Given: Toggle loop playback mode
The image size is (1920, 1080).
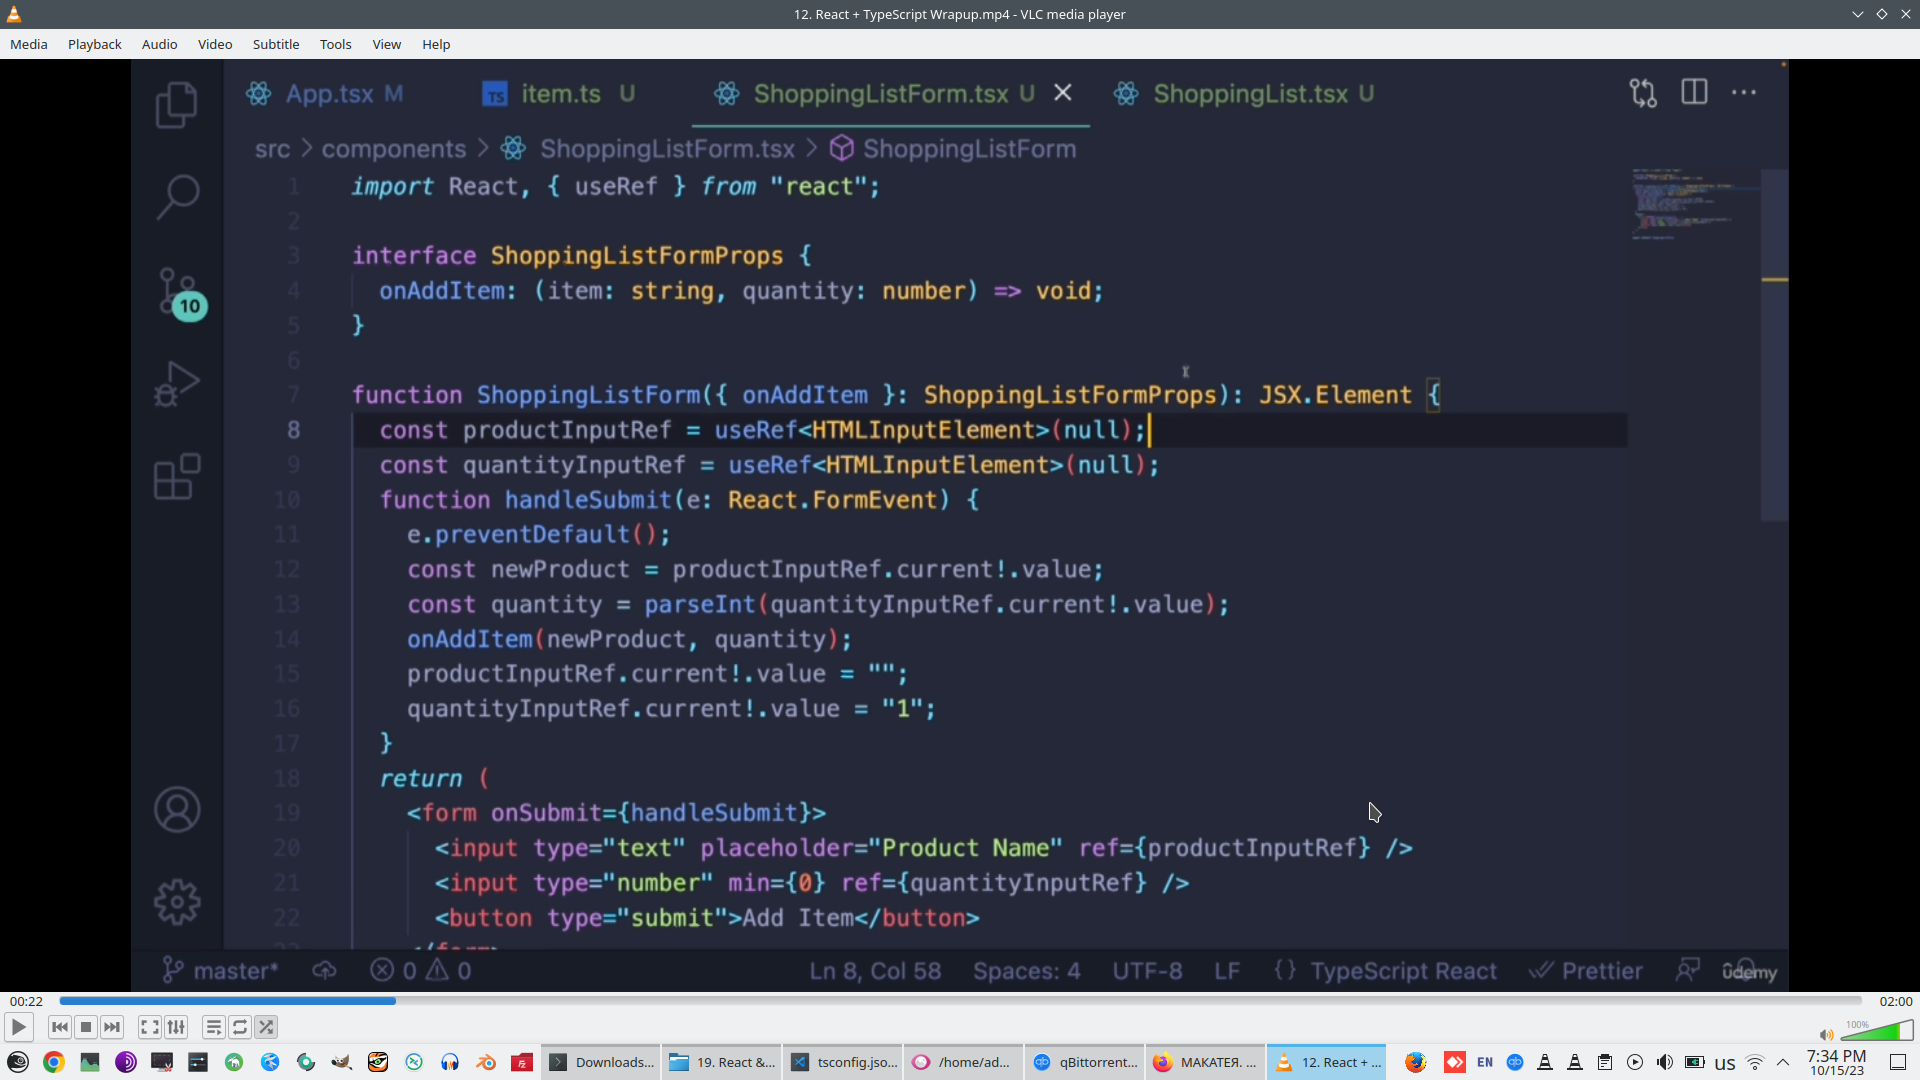Looking at the screenshot, I should coord(240,1027).
